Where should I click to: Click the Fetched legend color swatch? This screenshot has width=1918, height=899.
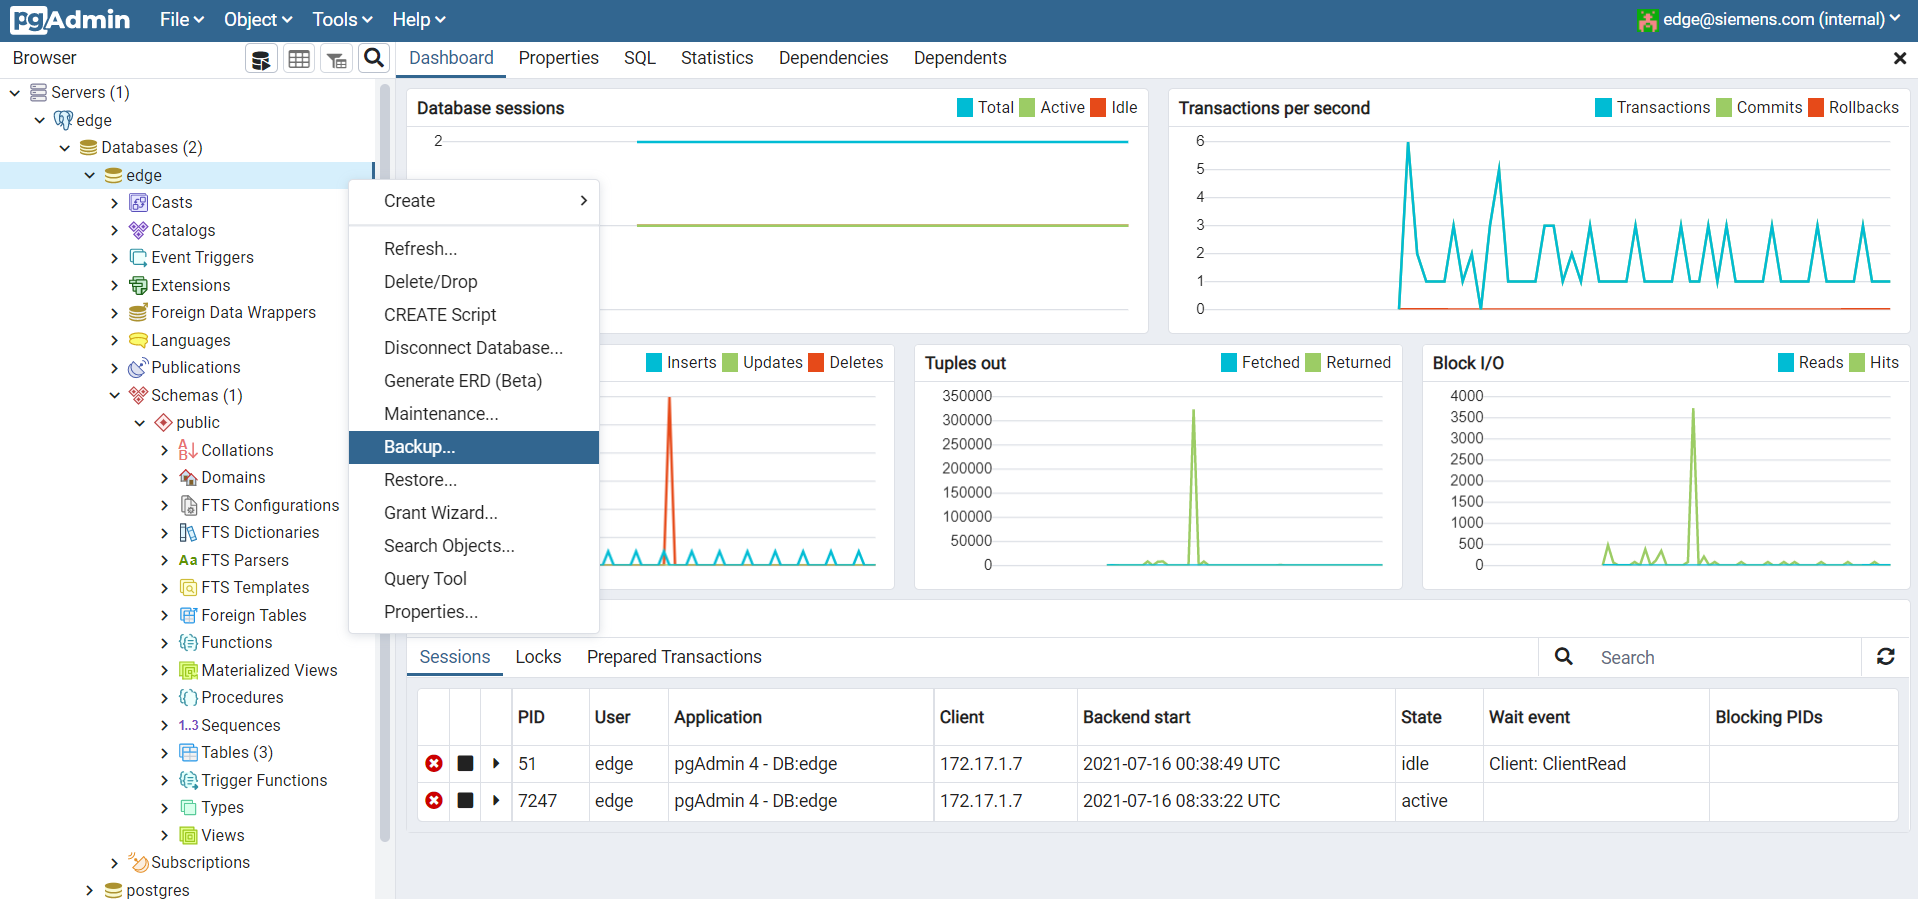pyautogui.click(x=1229, y=363)
